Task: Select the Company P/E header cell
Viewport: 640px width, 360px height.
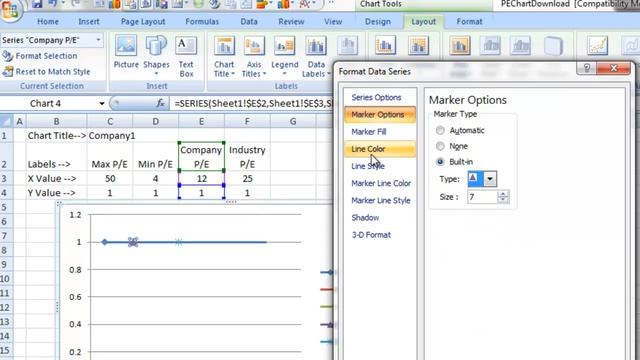Action: click(x=202, y=157)
